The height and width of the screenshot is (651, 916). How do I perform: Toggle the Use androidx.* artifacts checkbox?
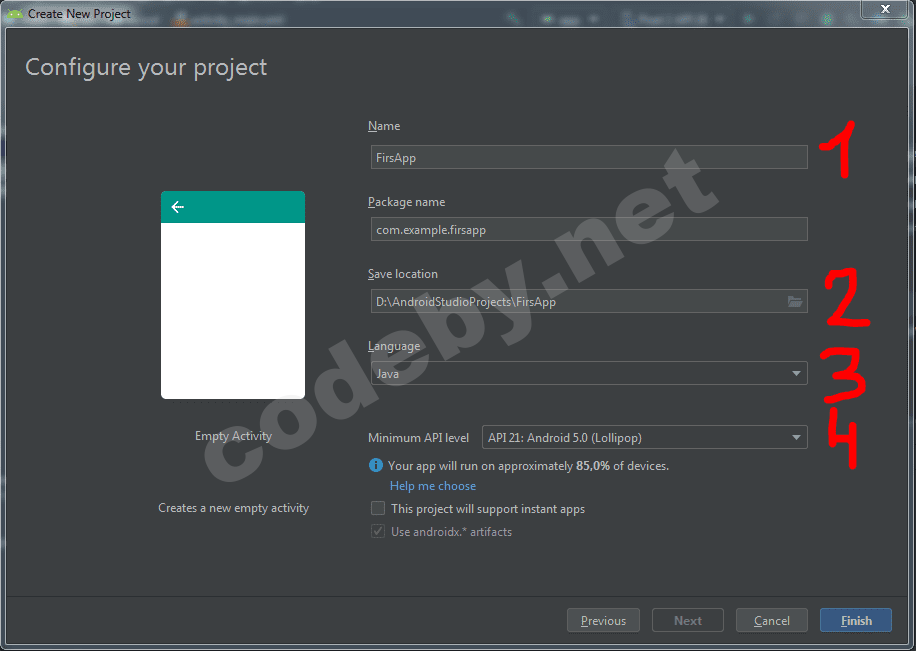pyautogui.click(x=378, y=531)
